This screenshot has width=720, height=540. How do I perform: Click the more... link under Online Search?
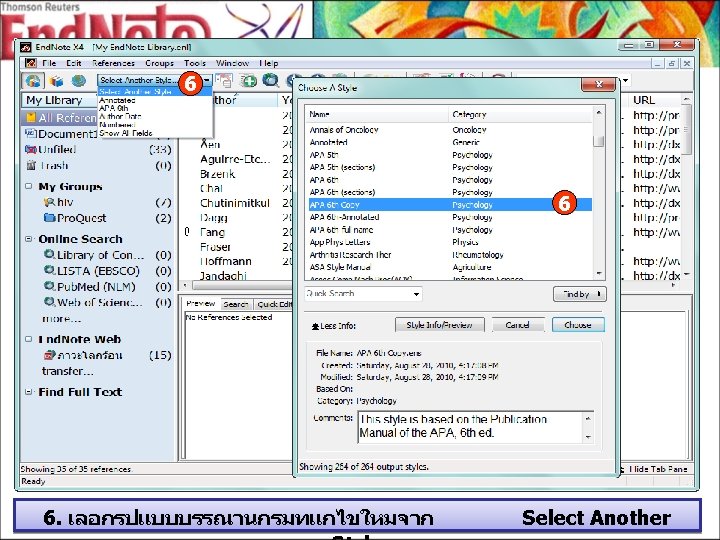62,318
